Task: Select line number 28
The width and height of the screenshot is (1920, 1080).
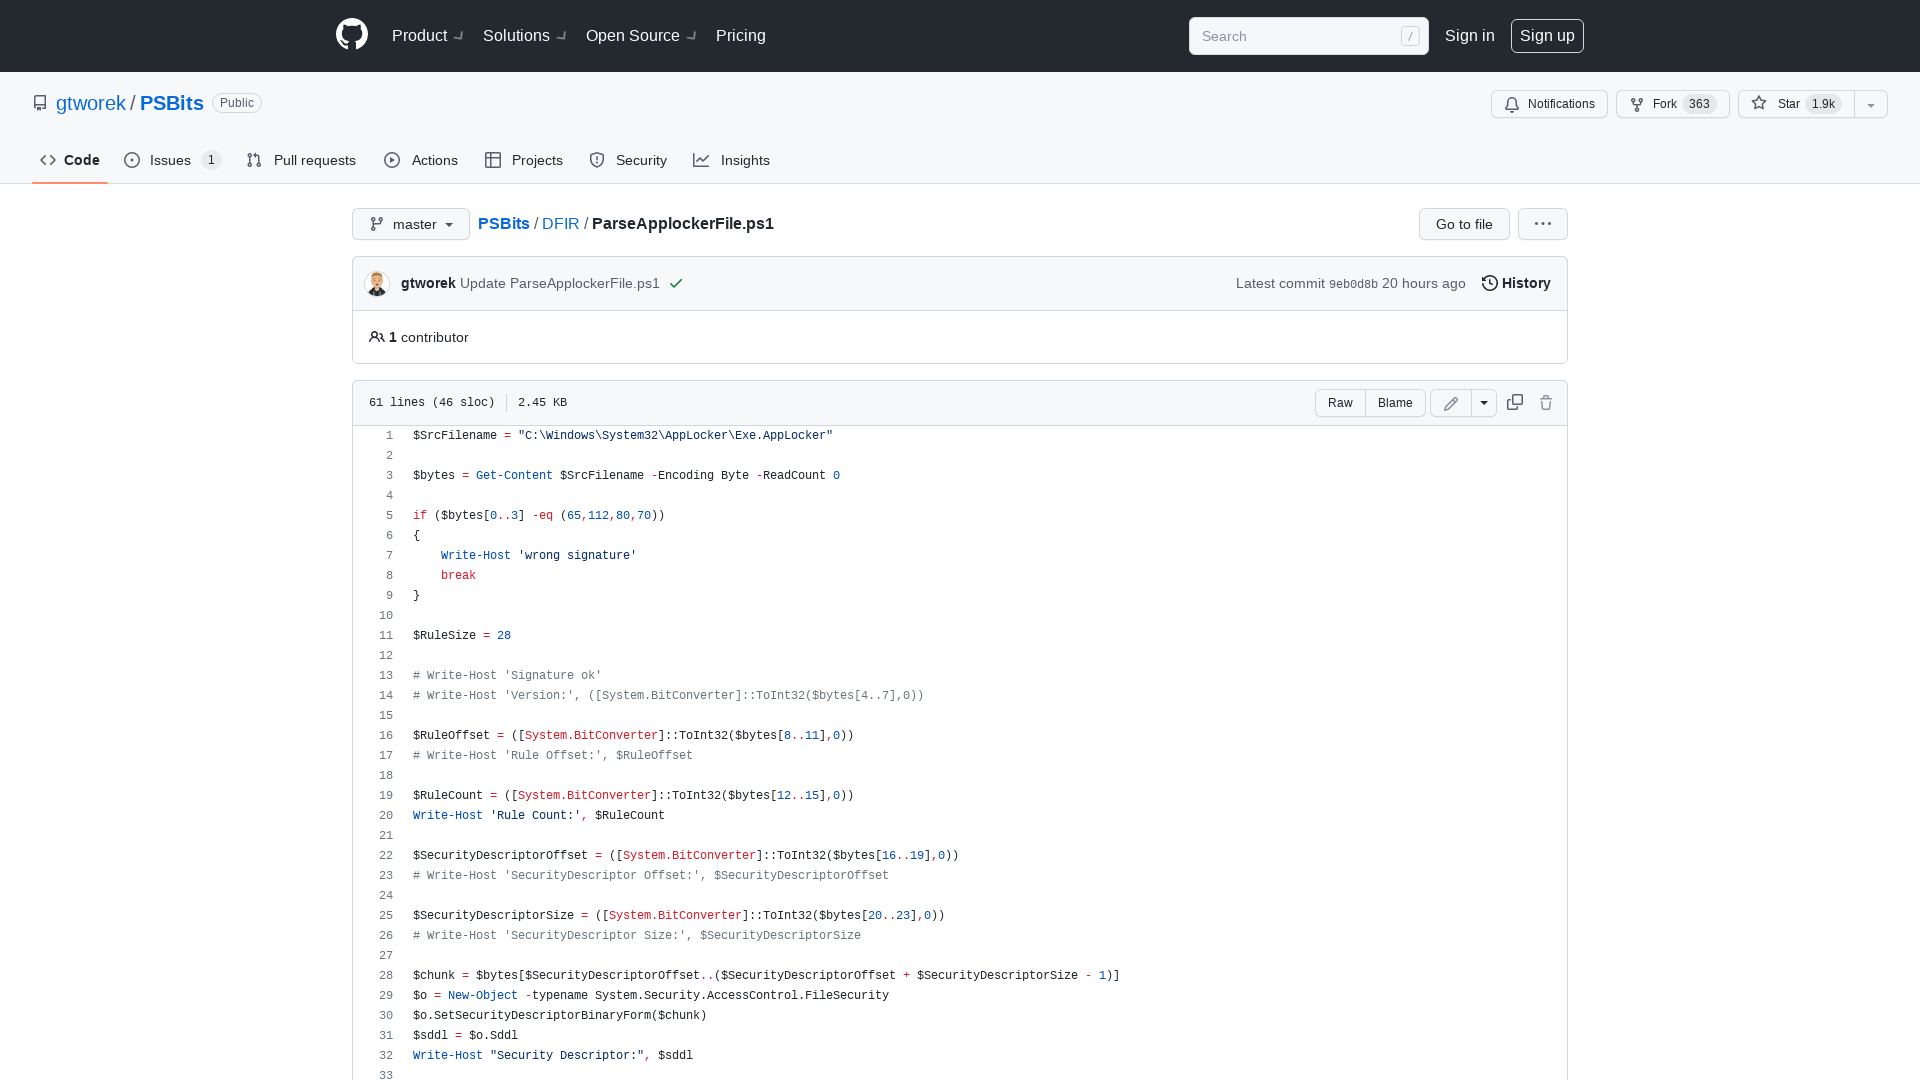Action: pyautogui.click(x=386, y=976)
